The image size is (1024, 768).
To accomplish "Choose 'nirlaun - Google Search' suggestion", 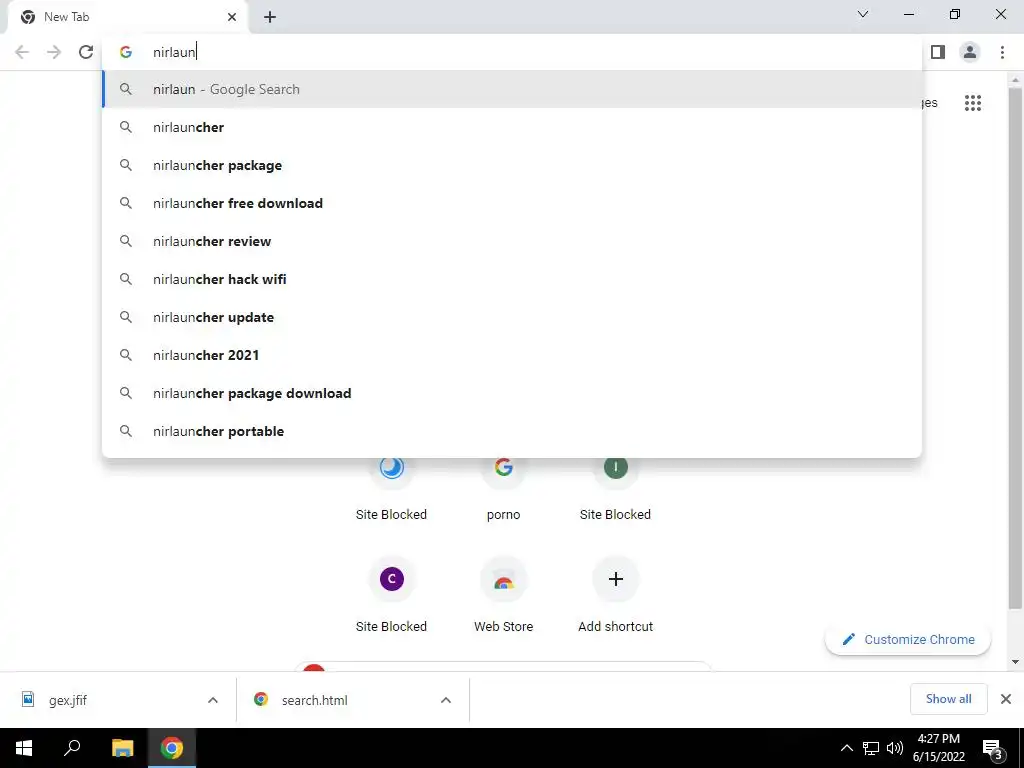I will tap(512, 89).
